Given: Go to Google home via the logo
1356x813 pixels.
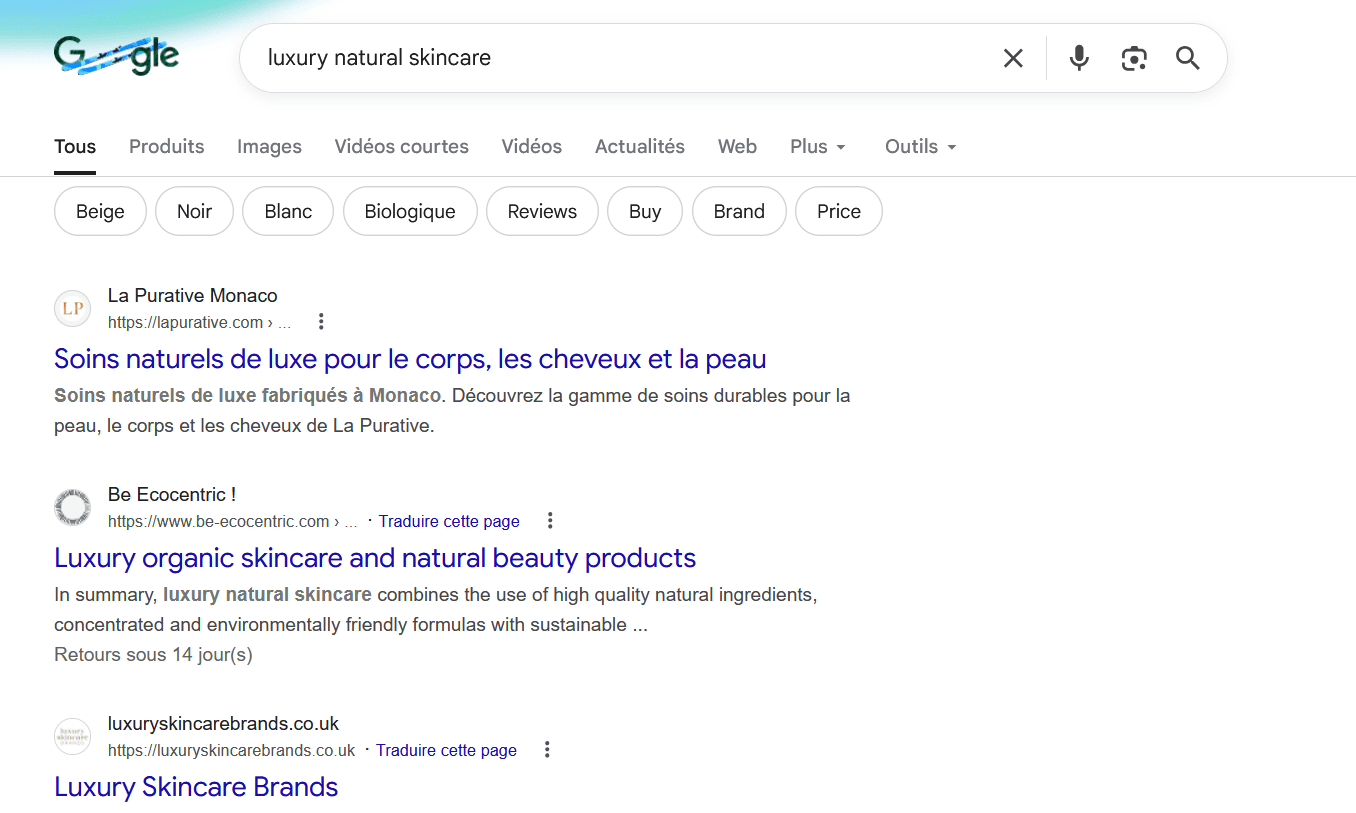Looking at the screenshot, I should pyautogui.click(x=117, y=56).
